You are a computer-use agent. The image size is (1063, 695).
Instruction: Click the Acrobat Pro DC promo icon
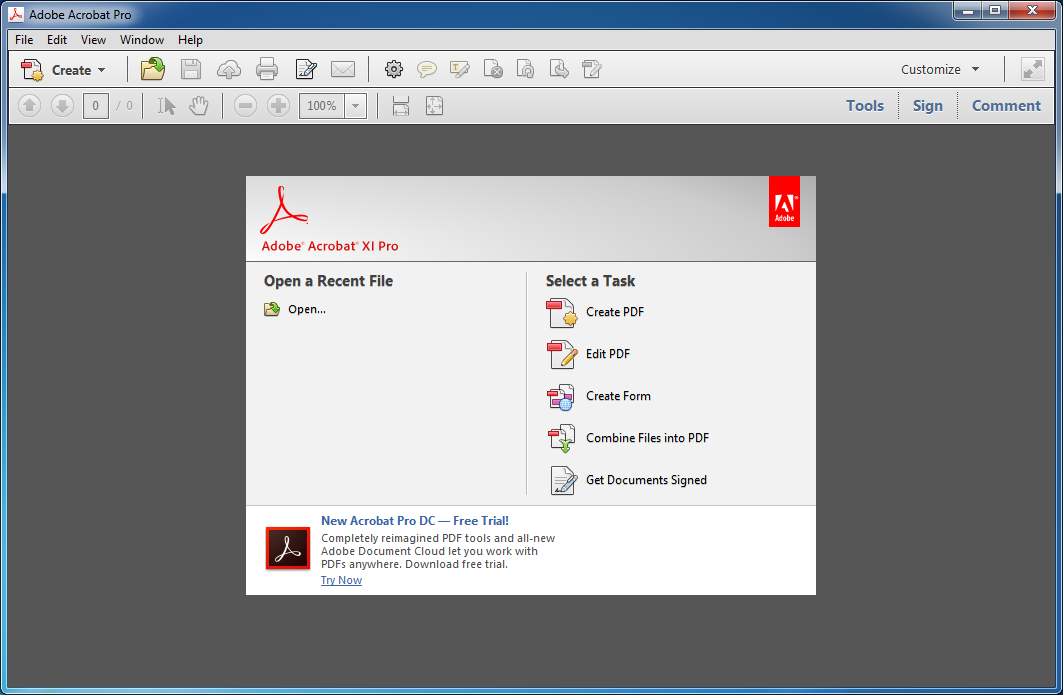tap(288, 548)
